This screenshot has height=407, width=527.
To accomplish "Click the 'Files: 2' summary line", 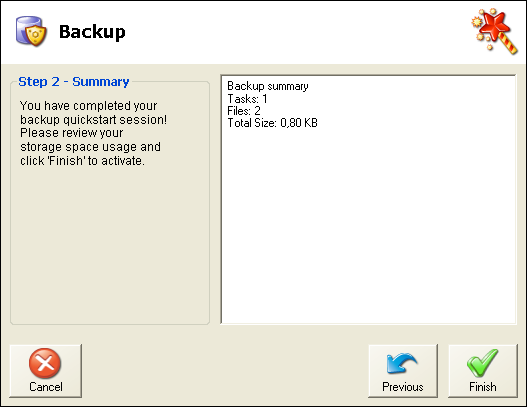I will coord(244,111).
